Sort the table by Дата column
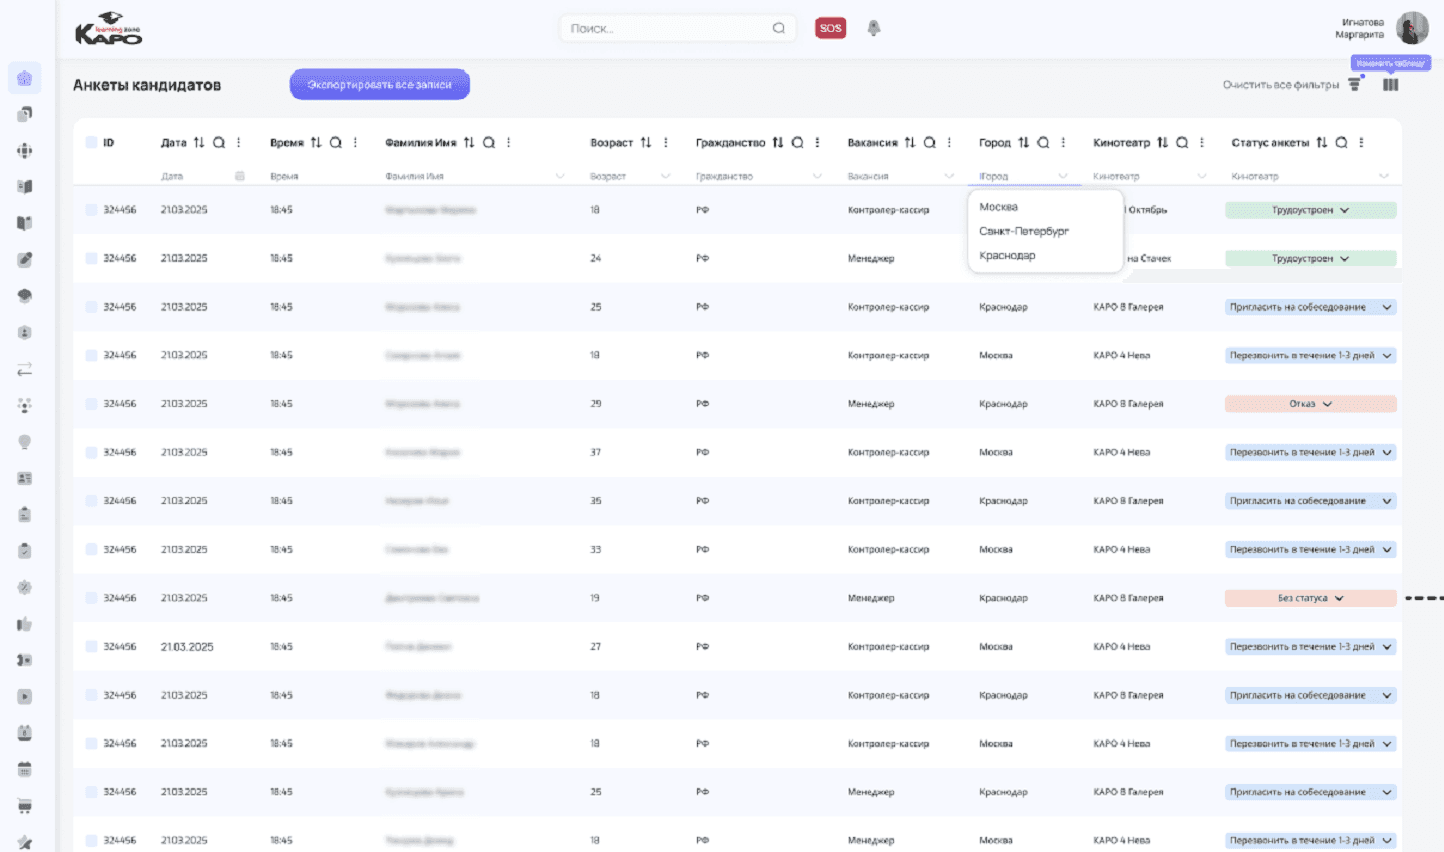 [199, 143]
